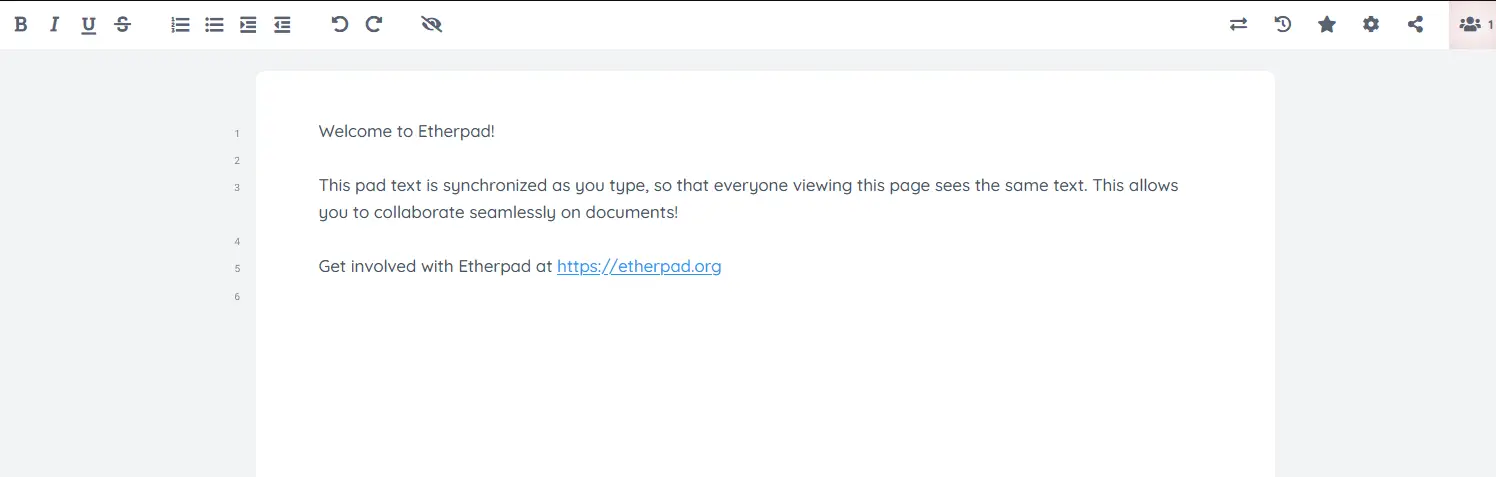This screenshot has height=477, width=1496.
Task: Insert an ordered numbered list
Action: coord(180,25)
